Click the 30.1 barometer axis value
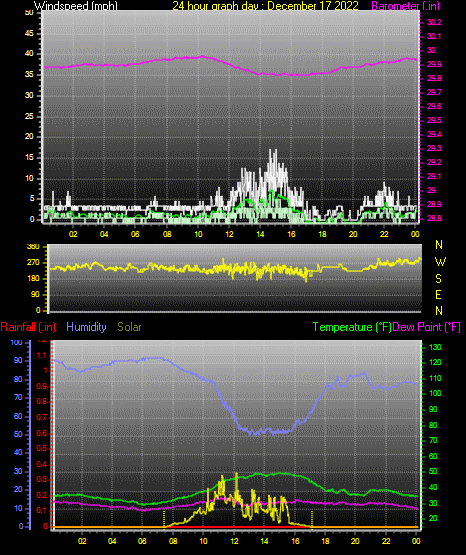 434,36
